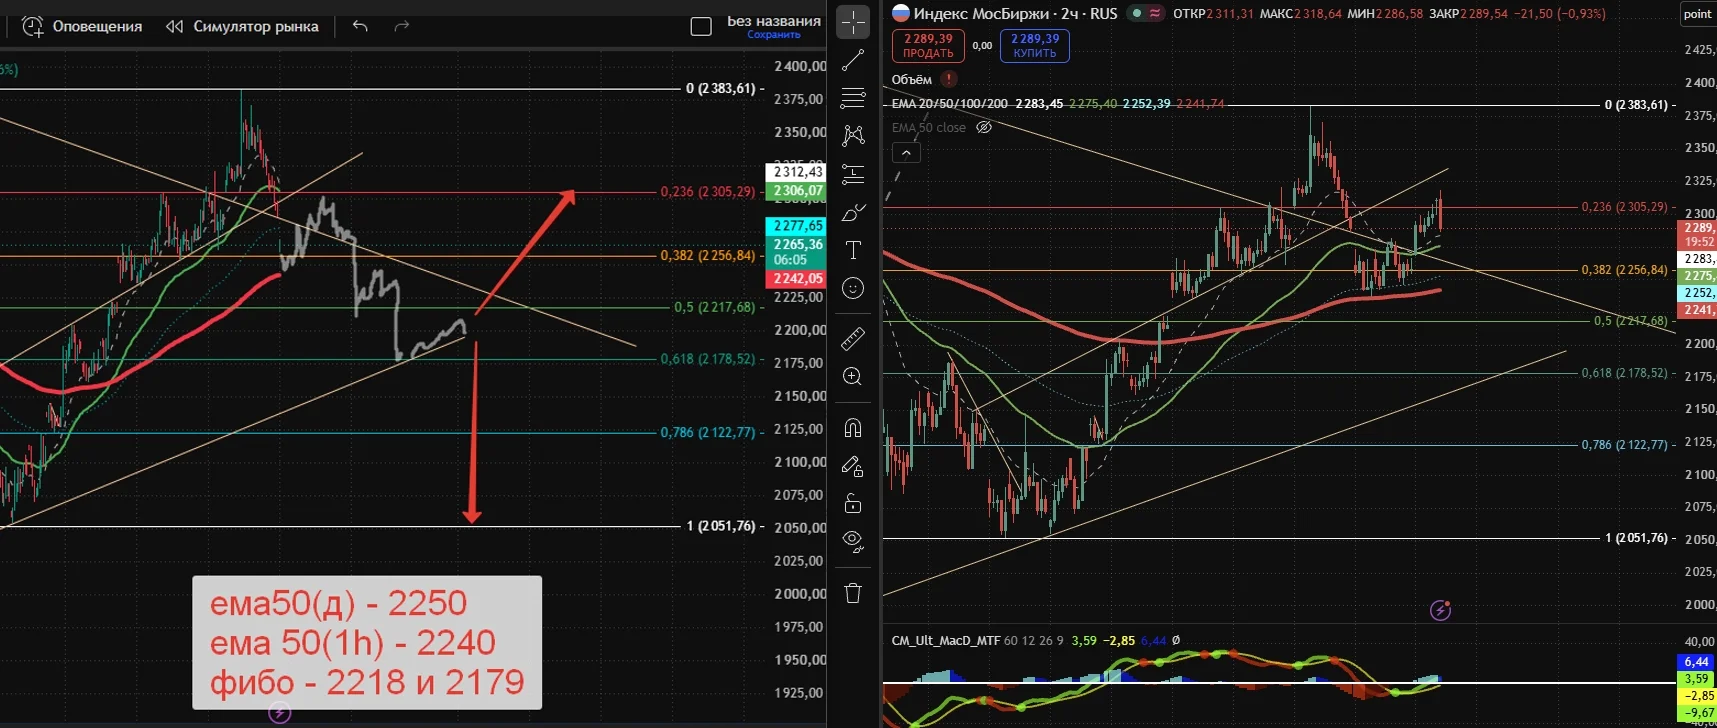Viewport: 1717px width, 728px height.
Task: Click the ПРОДАТЬ 2 289,39 sell button
Action: pos(928,46)
